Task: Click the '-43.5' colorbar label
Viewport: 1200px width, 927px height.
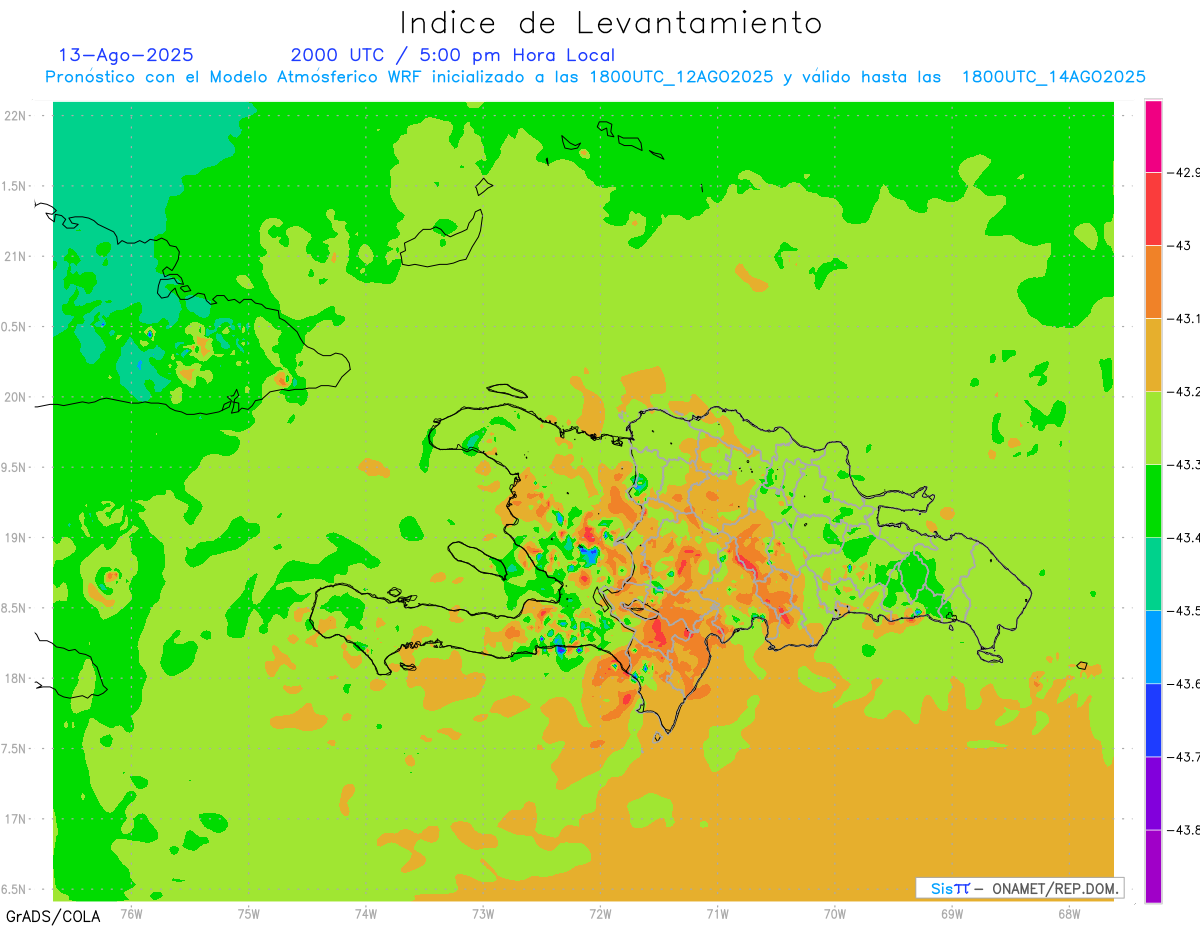Action: [1185, 610]
